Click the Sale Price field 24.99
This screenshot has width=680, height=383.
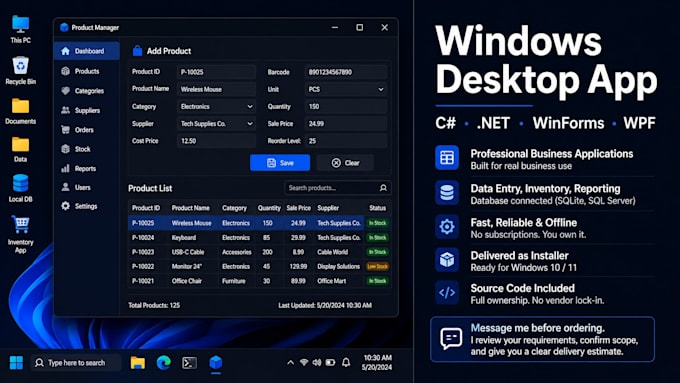(346, 124)
